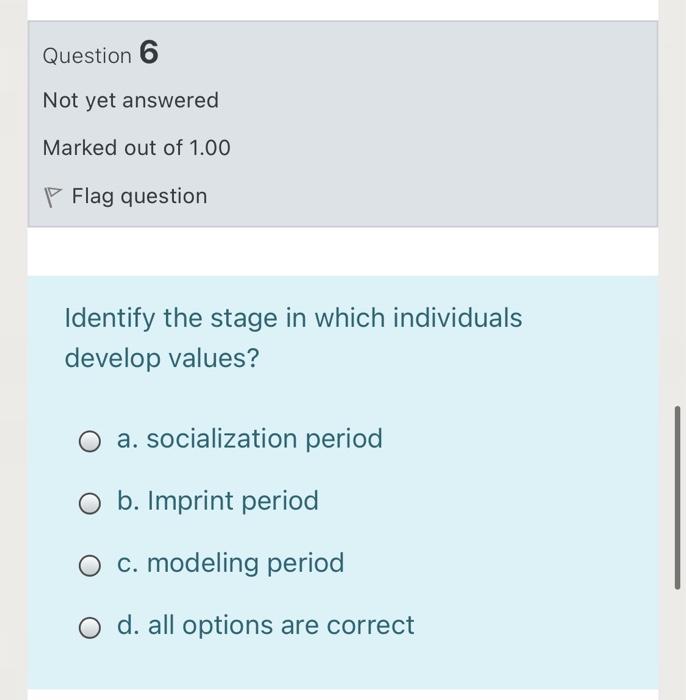Click the word 'Question' in the heading

tap(87, 56)
